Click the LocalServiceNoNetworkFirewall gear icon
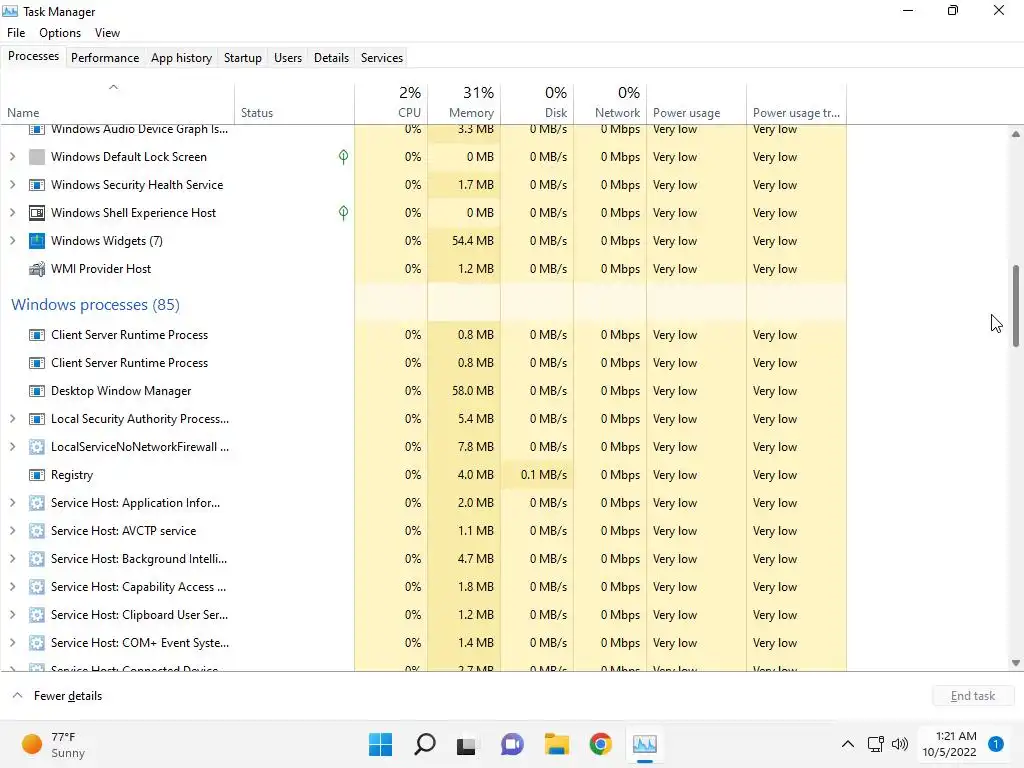Screen dimensions: 1024x768 tap(37, 447)
